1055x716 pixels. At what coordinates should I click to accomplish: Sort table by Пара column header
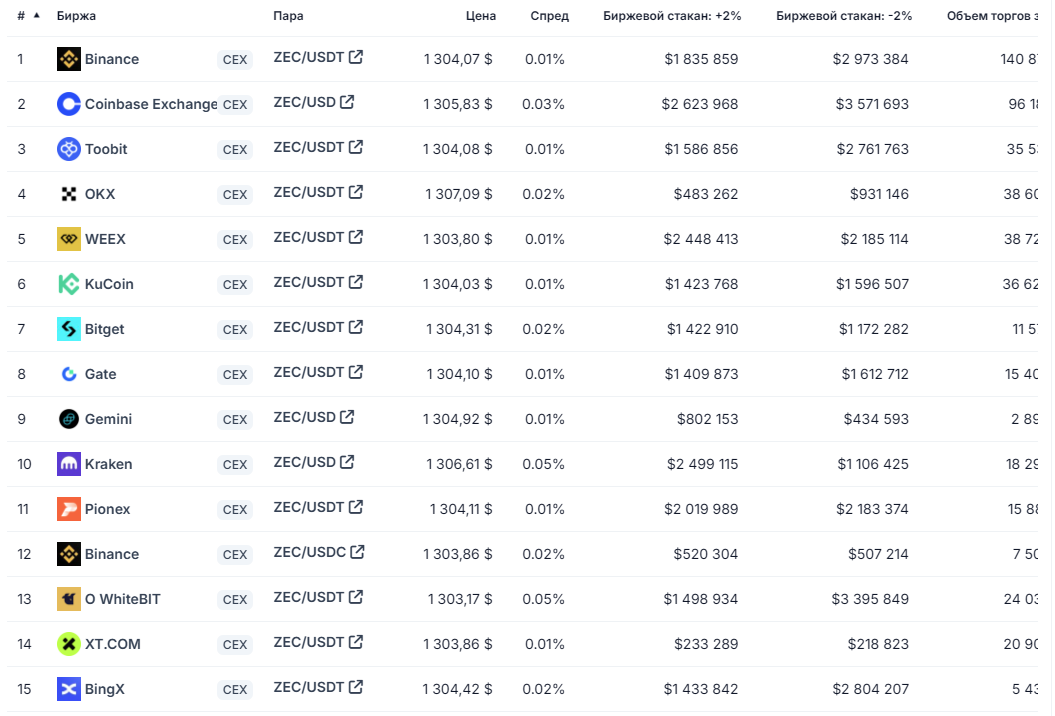tap(288, 15)
